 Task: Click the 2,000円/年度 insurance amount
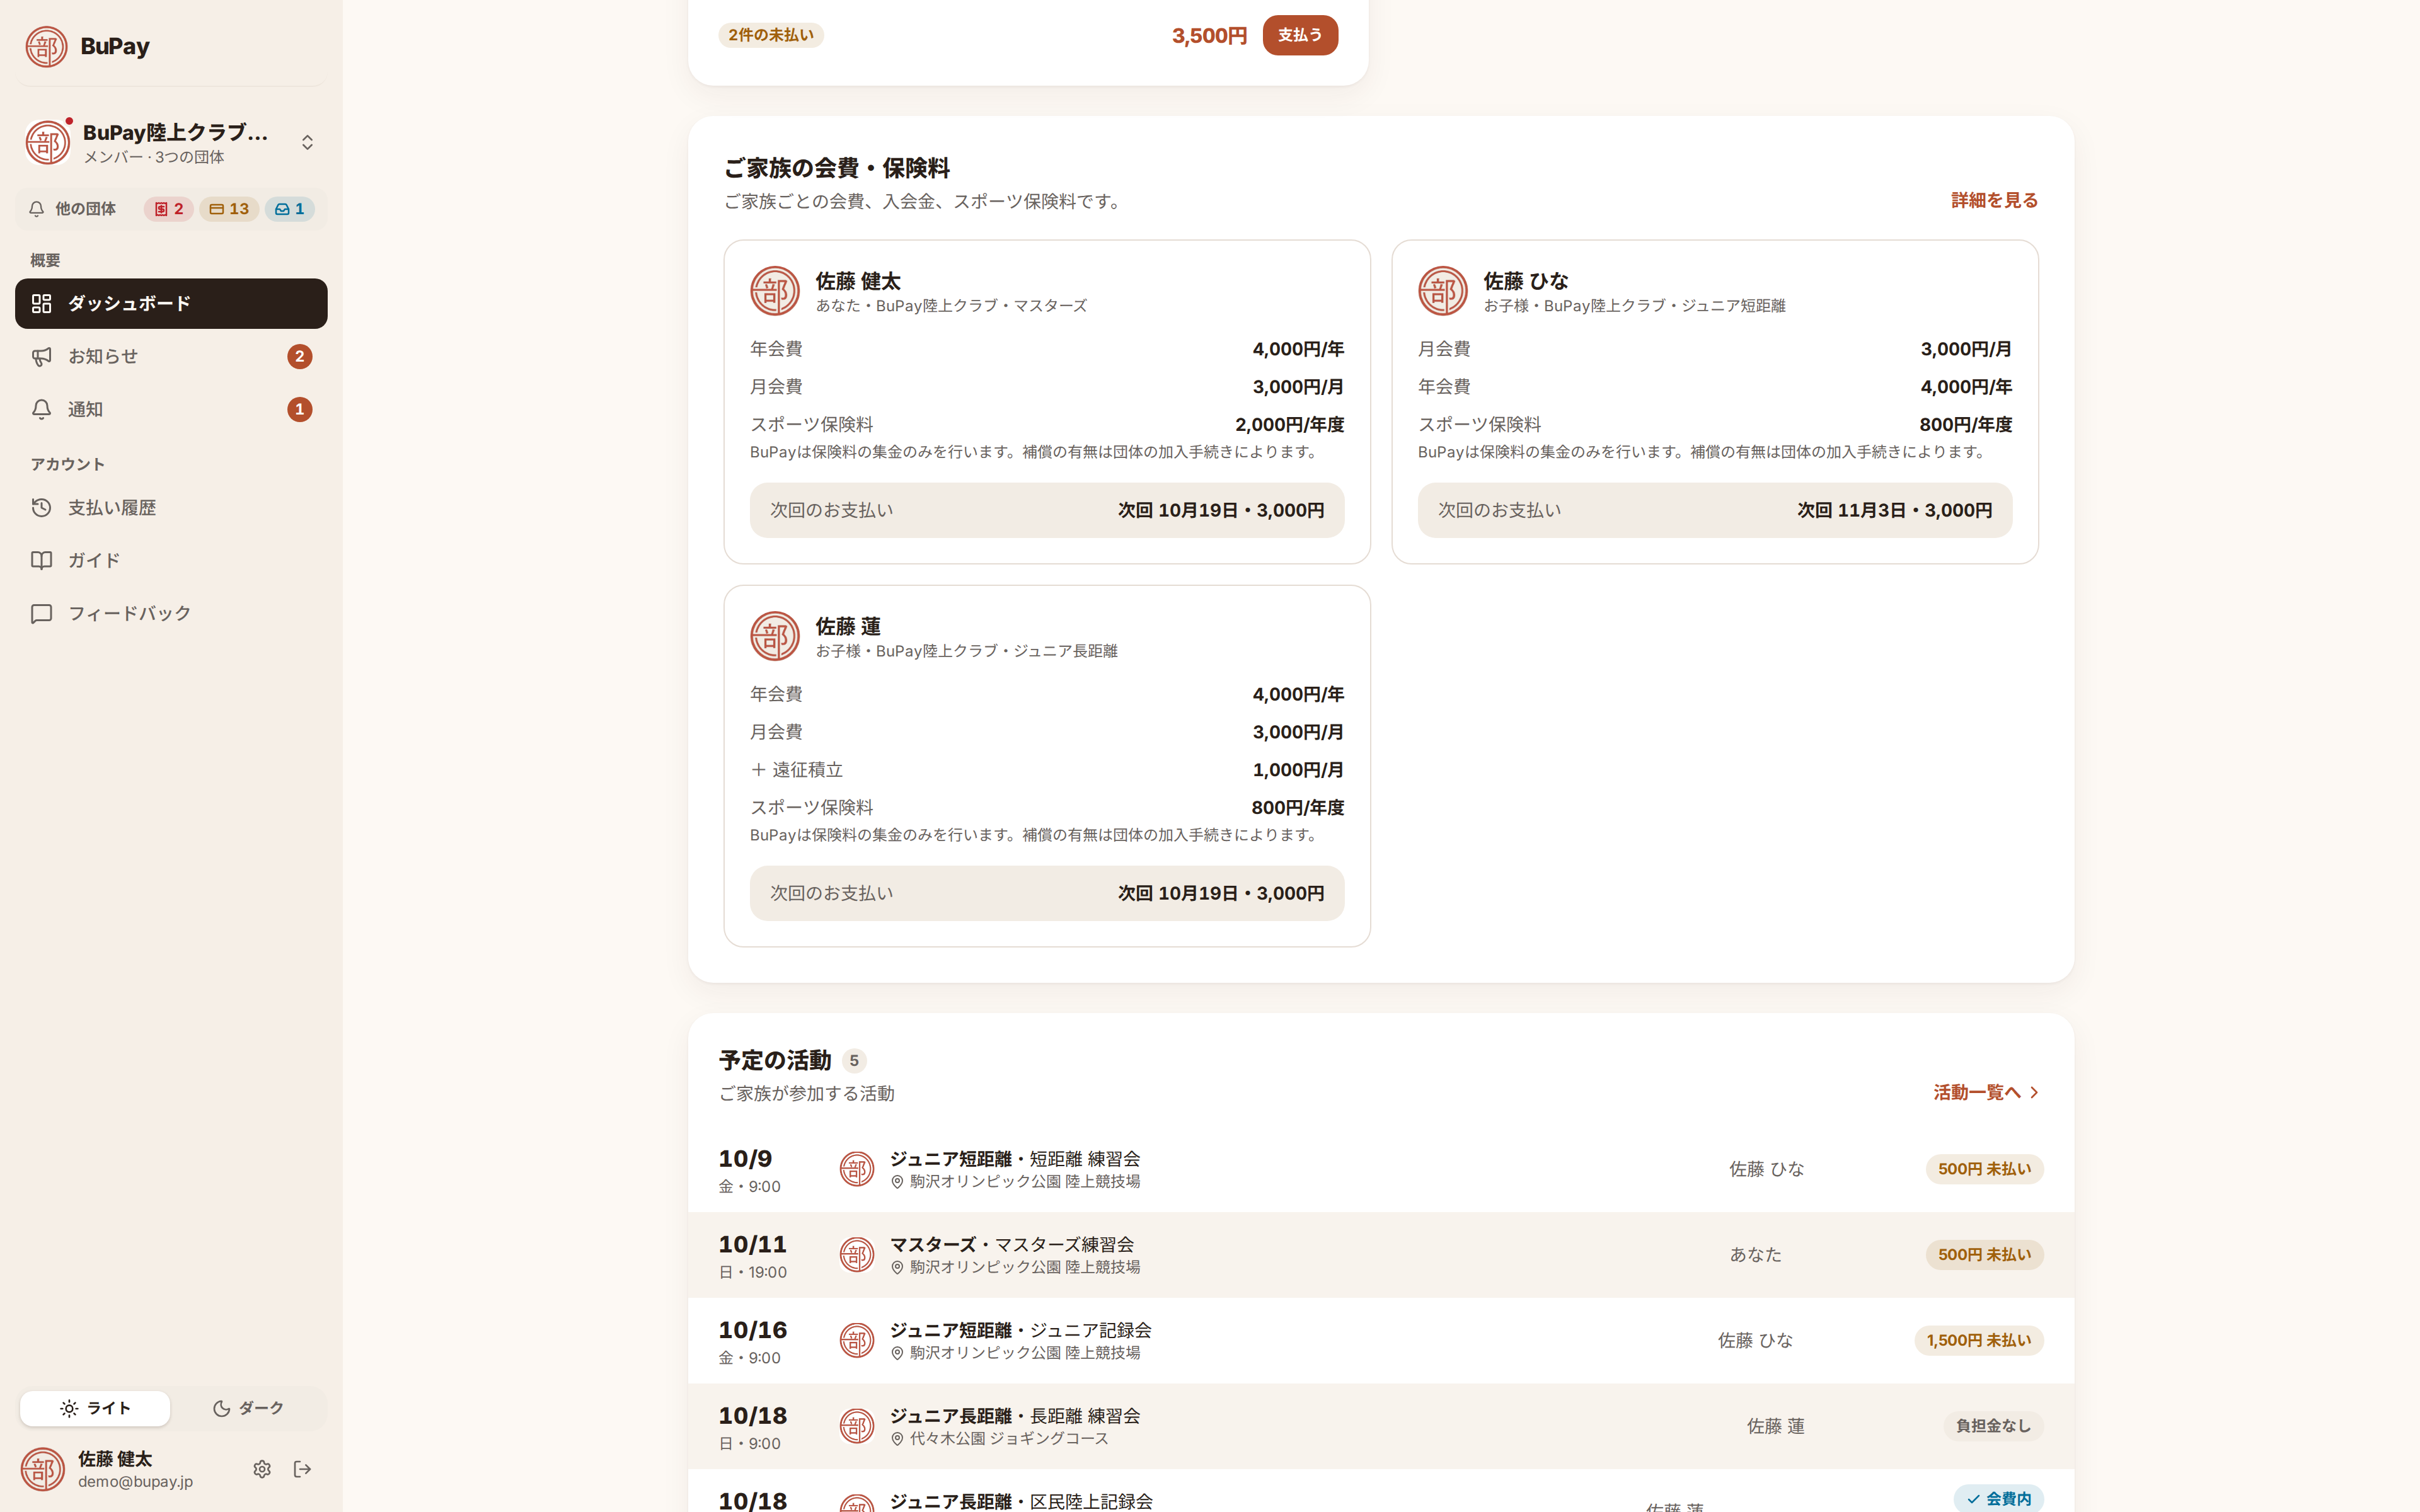point(1289,425)
